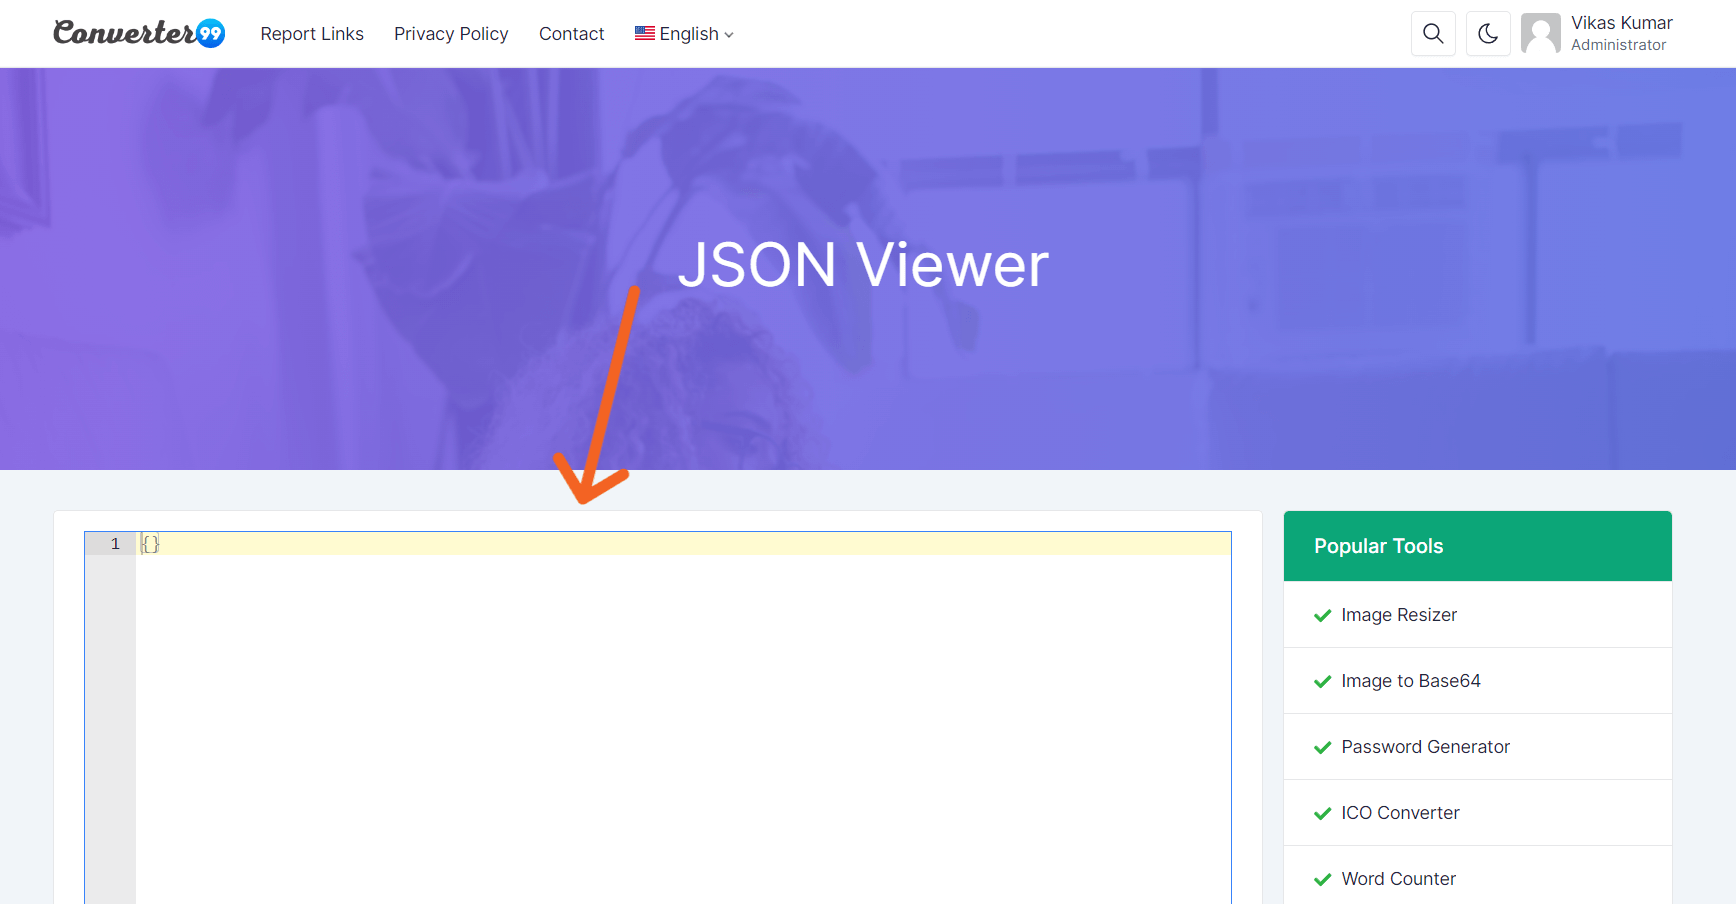Click the green checkmark beside Image Resizer
This screenshot has height=904, width=1736.
[x=1322, y=615]
